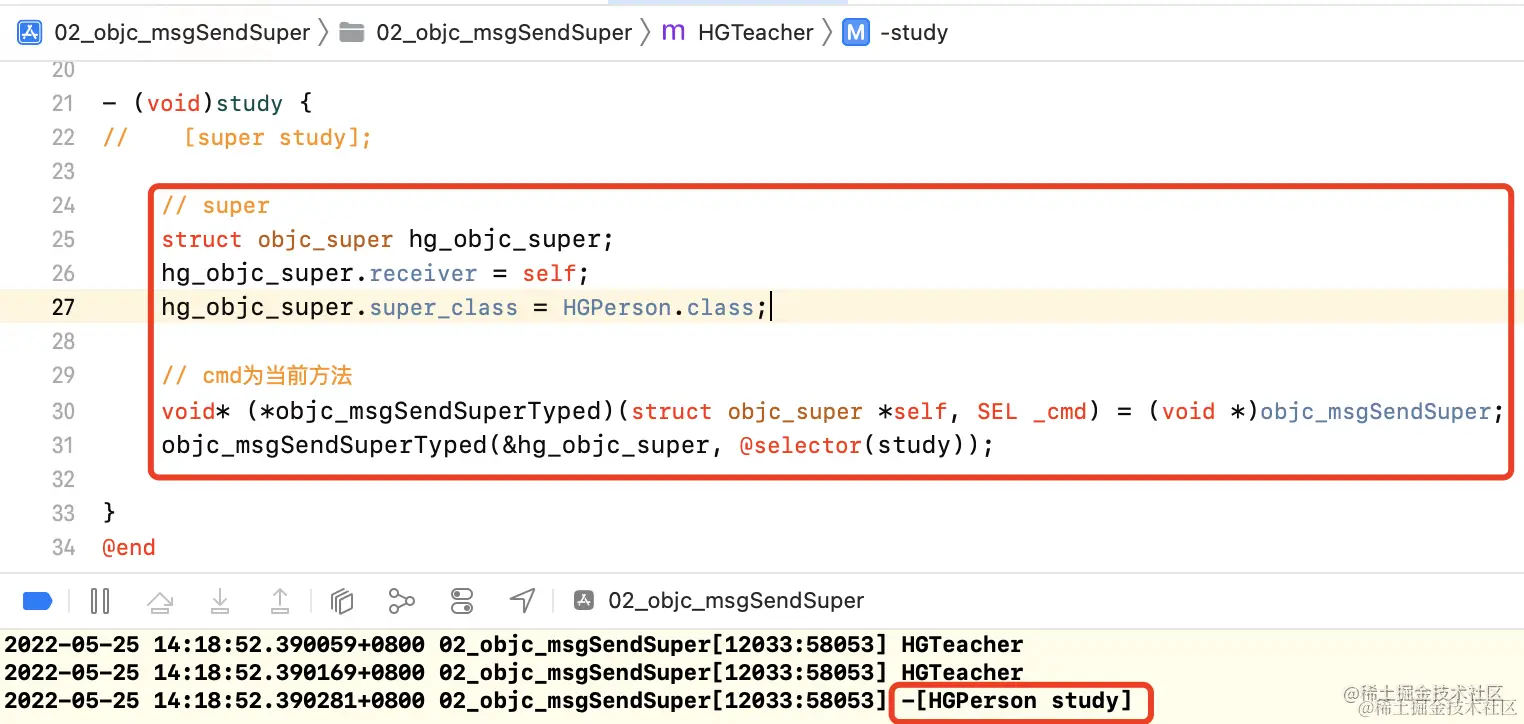Screen dimensions: 1524x724
Task: Open the Environment Overrides control
Action: tap(462, 600)
